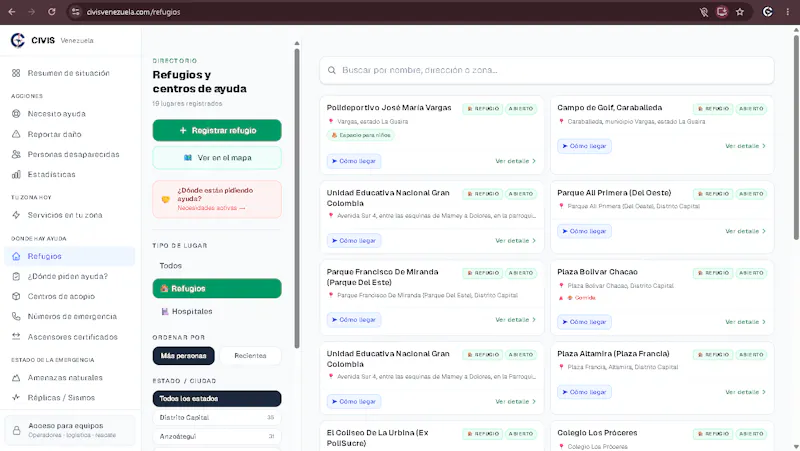The height and width of the screenshot is (451, 800).
Task: Click the site information icon in address bar
Action: (76, 12)
